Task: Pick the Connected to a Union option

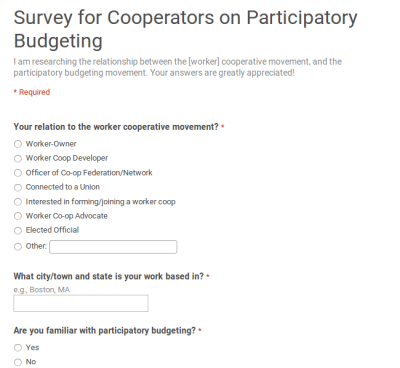Action: (18, 187)
